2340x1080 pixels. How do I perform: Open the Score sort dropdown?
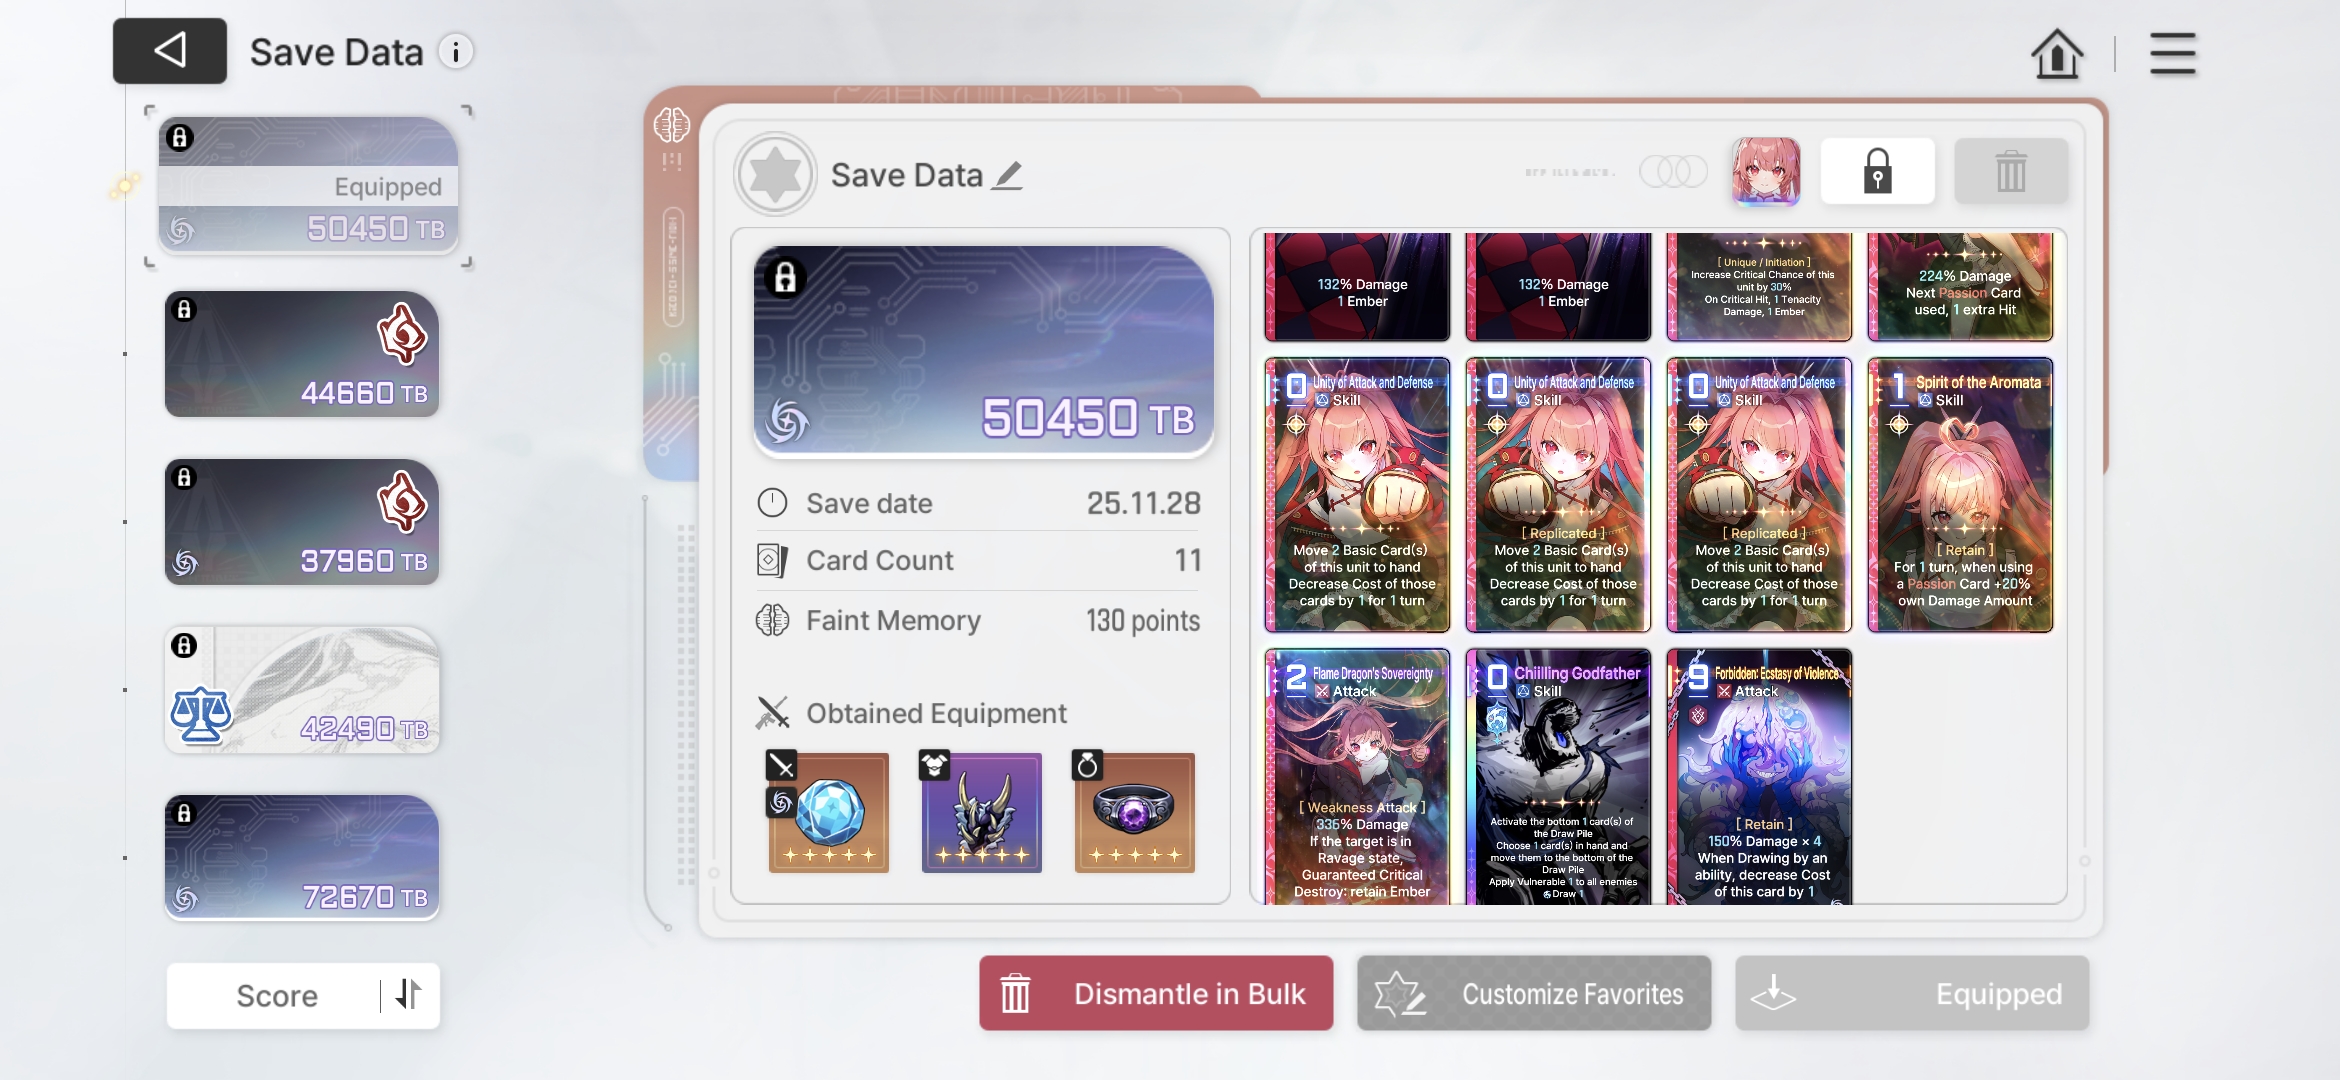tap(277, 995)
